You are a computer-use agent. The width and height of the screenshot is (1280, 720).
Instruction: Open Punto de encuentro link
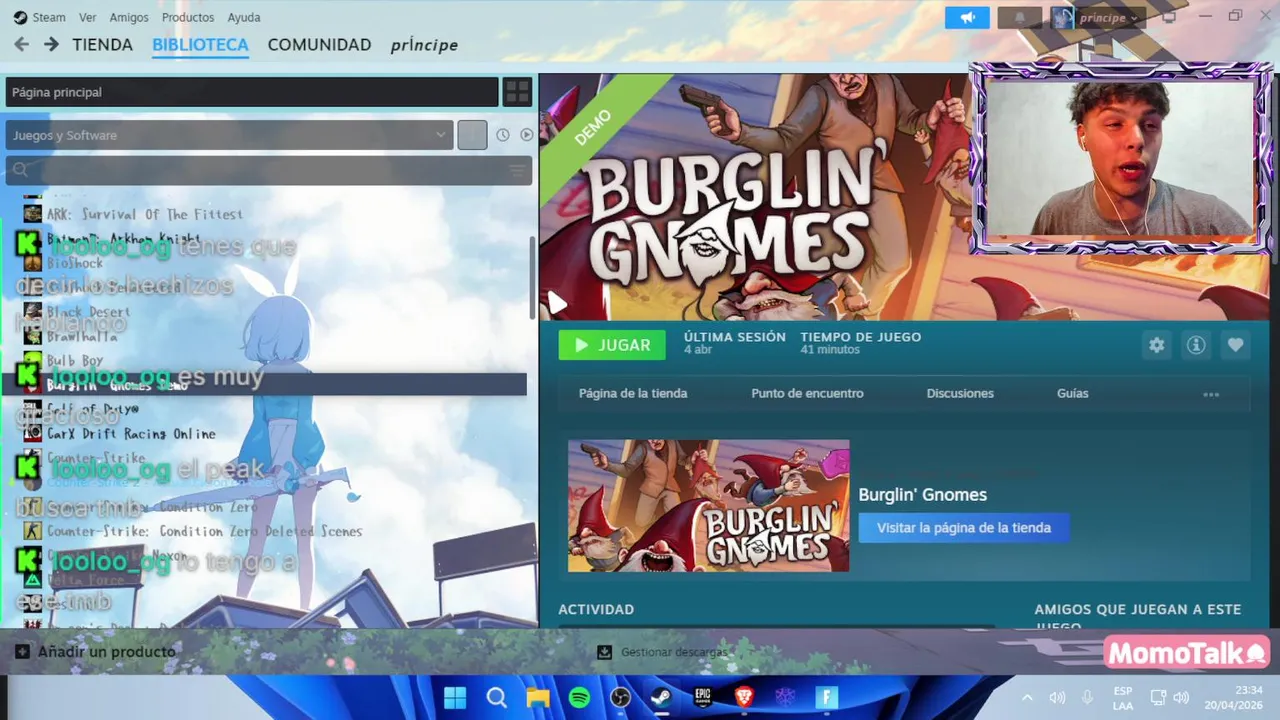[x=807, y=394]
